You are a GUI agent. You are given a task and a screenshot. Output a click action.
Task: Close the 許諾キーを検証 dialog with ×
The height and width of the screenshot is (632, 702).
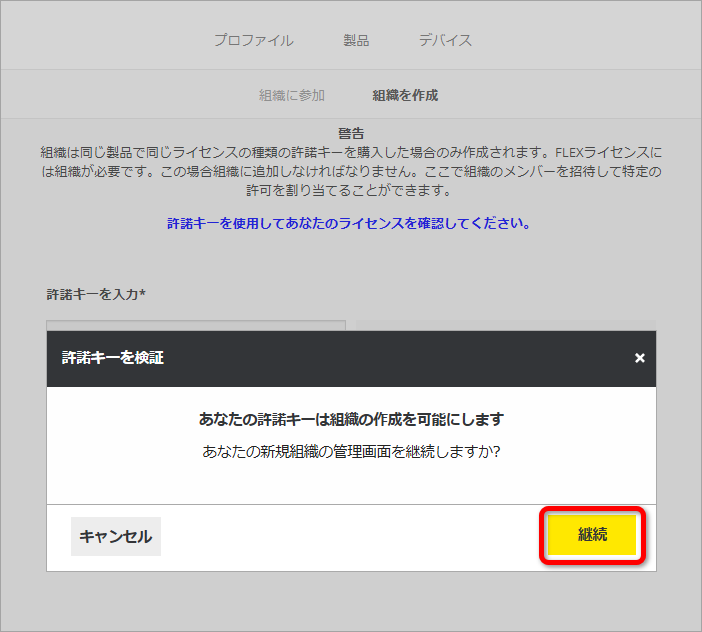click(639, 358)
